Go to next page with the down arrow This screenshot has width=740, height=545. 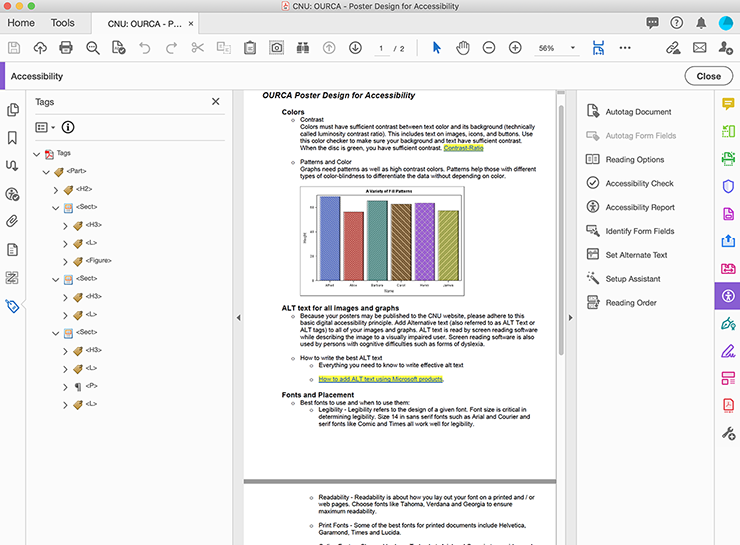point(355,47)
